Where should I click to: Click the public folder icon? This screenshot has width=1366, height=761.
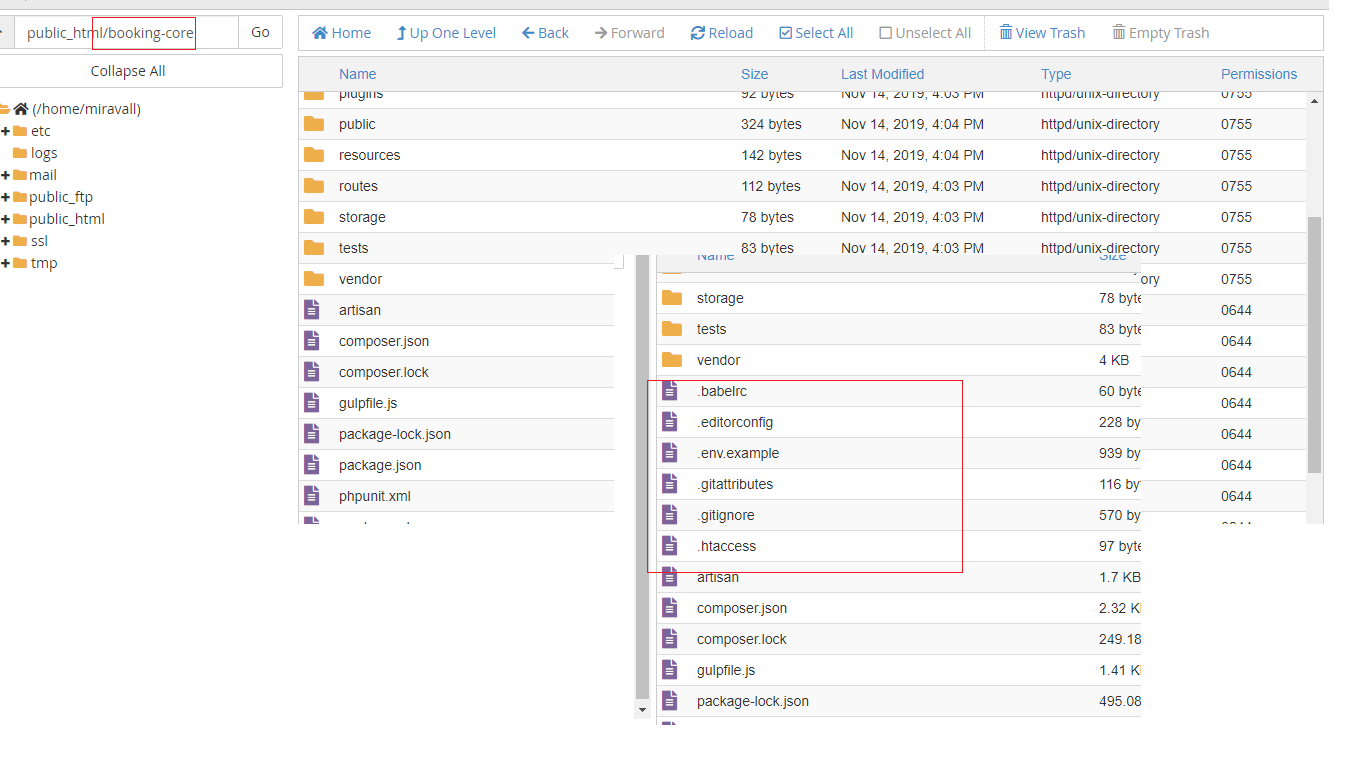point(314,124)
